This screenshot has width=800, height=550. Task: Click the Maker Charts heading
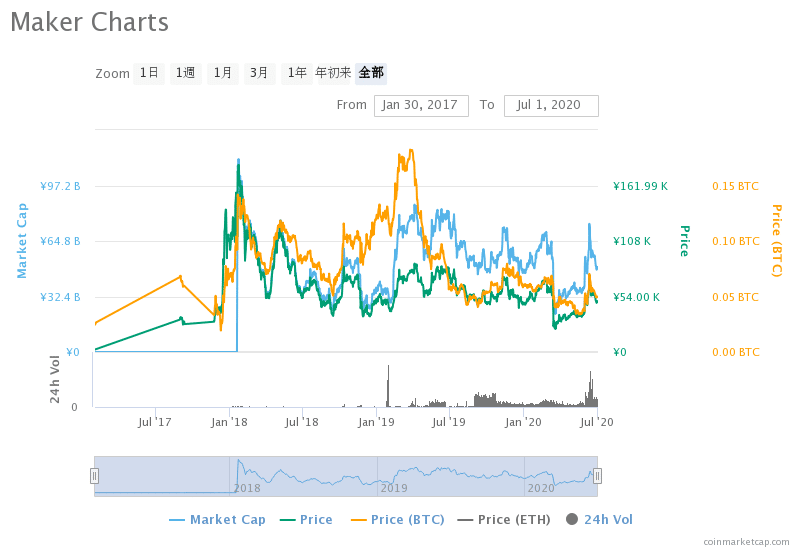(x=89, y=22)
